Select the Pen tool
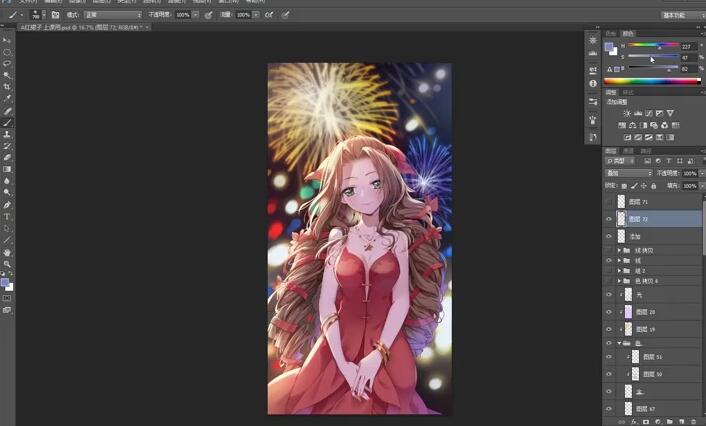Viewport: 706px width, 426px height. pyautogui.click(x=7, y=205)
